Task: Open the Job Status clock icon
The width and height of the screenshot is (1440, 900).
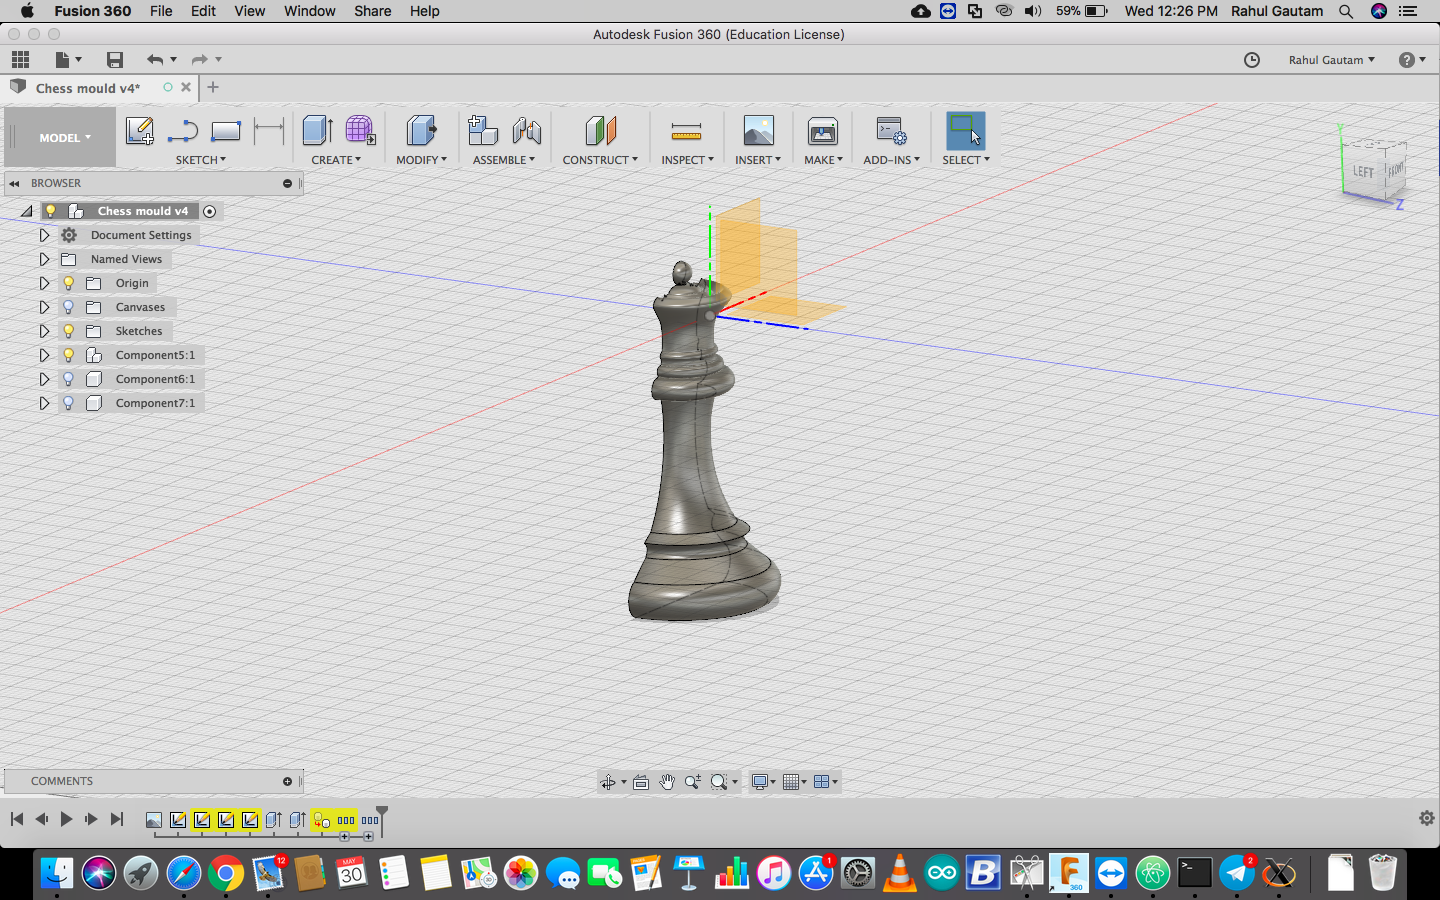Action: click(x=1252, y=60)
